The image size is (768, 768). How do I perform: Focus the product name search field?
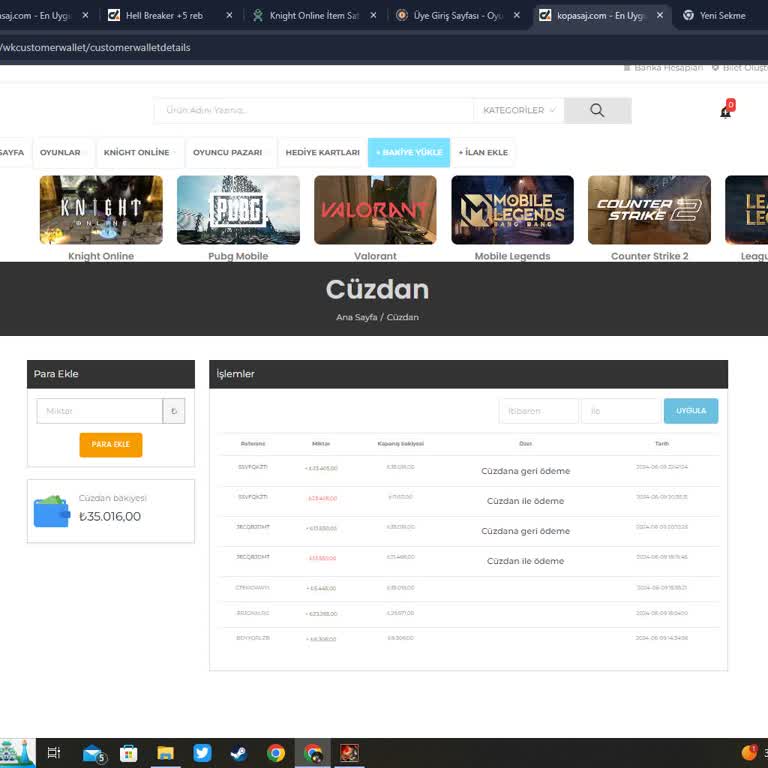point(313,110)
